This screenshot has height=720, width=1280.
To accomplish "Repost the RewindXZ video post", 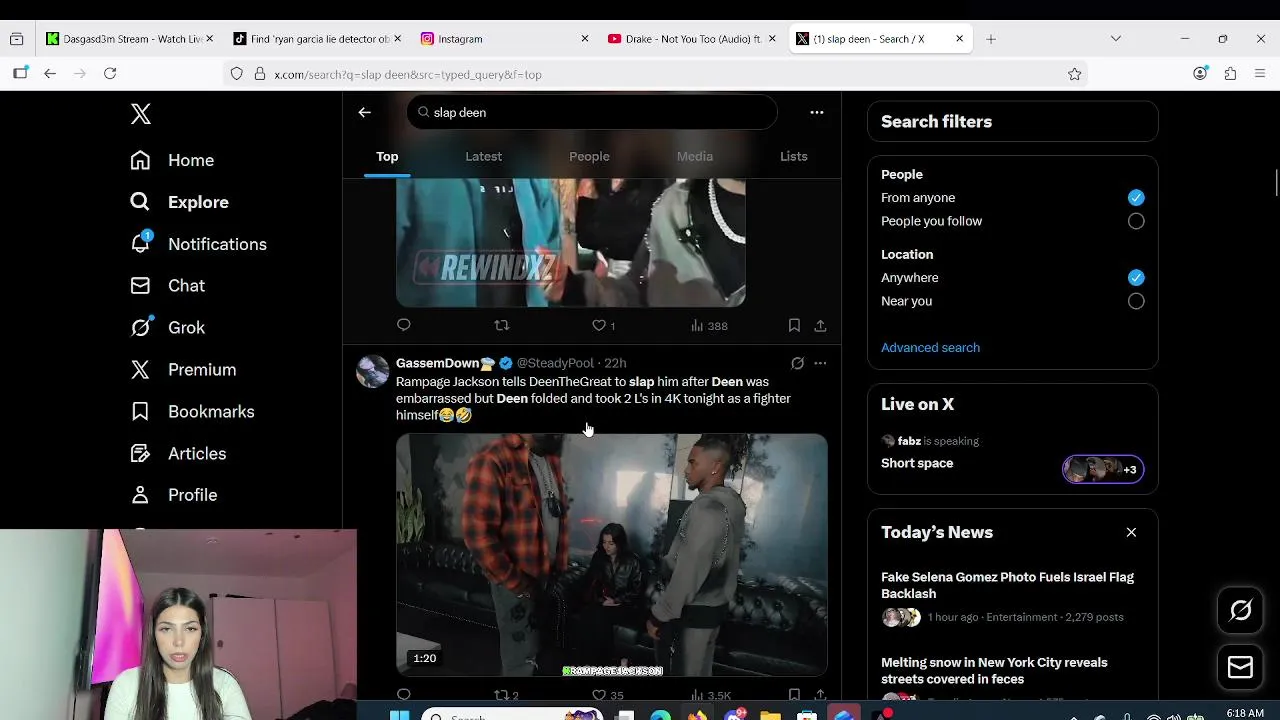I will tap(502, 325).
